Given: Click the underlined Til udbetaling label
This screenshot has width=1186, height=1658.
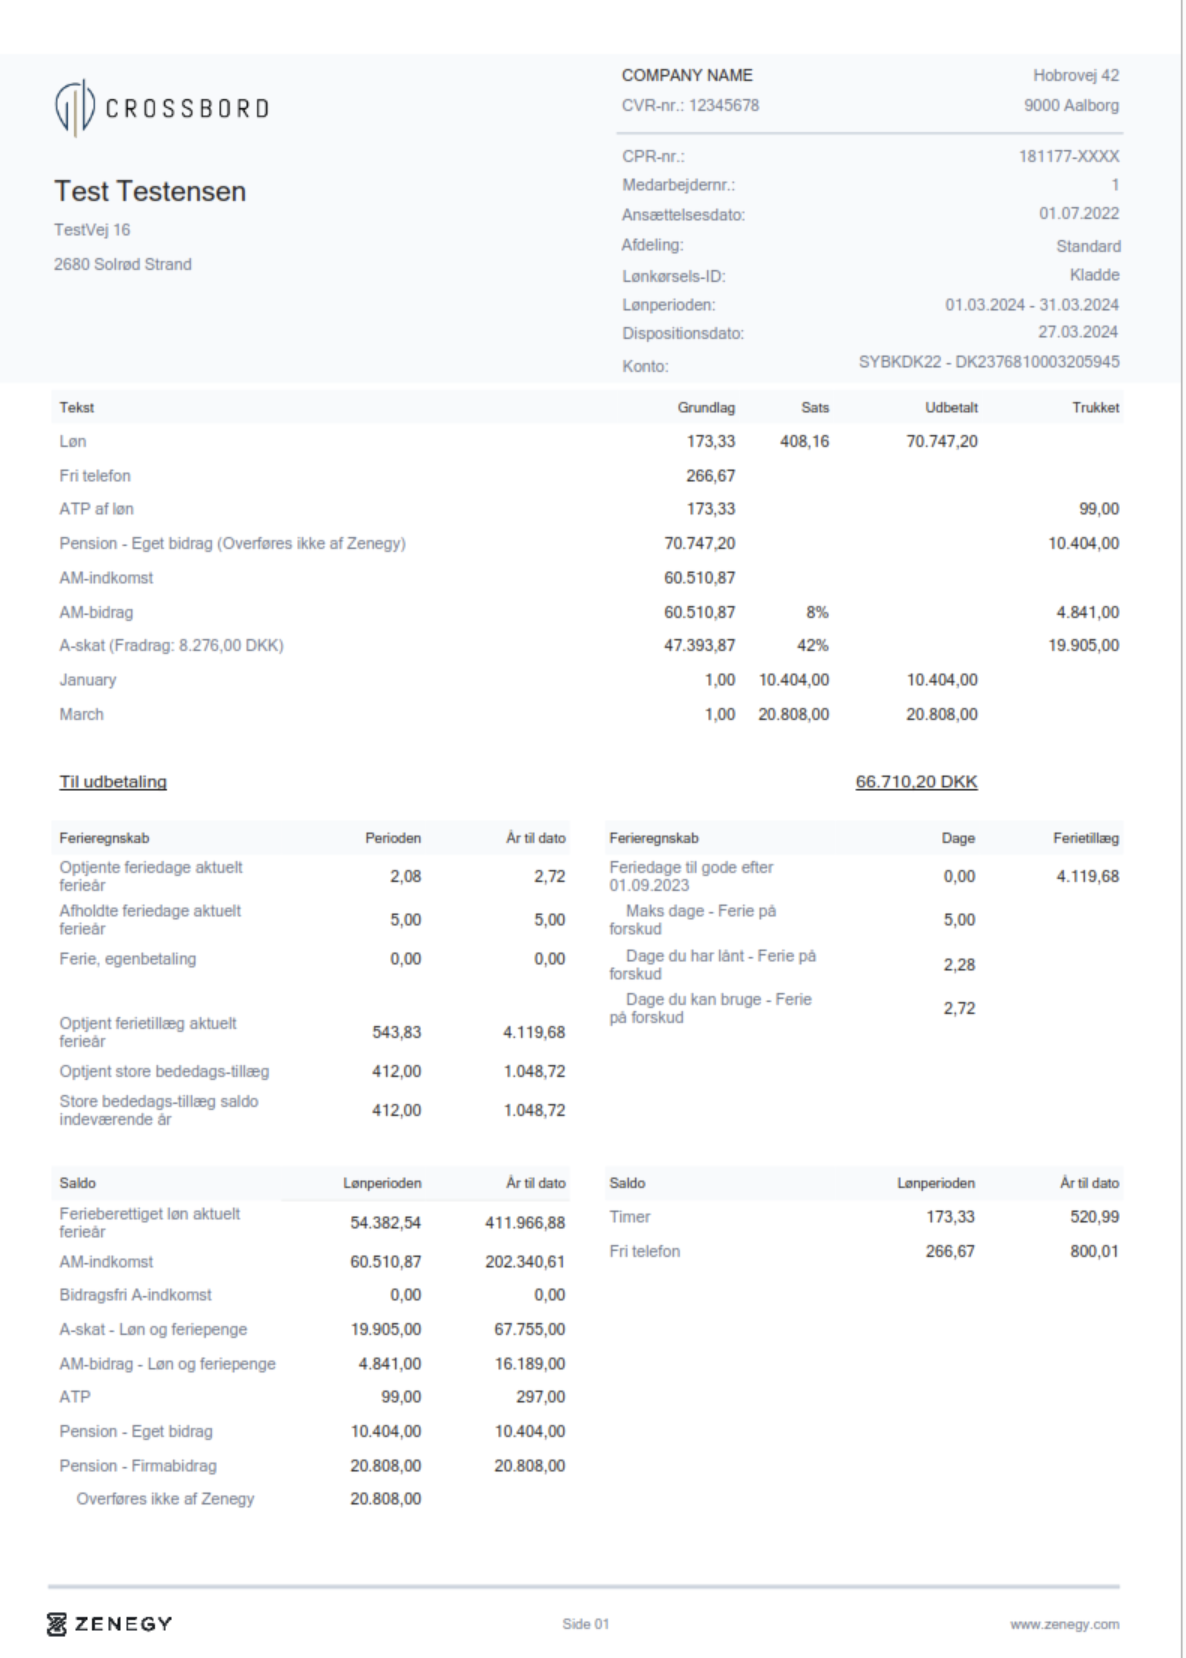Looking at the screenshot, I should point(113,782).
